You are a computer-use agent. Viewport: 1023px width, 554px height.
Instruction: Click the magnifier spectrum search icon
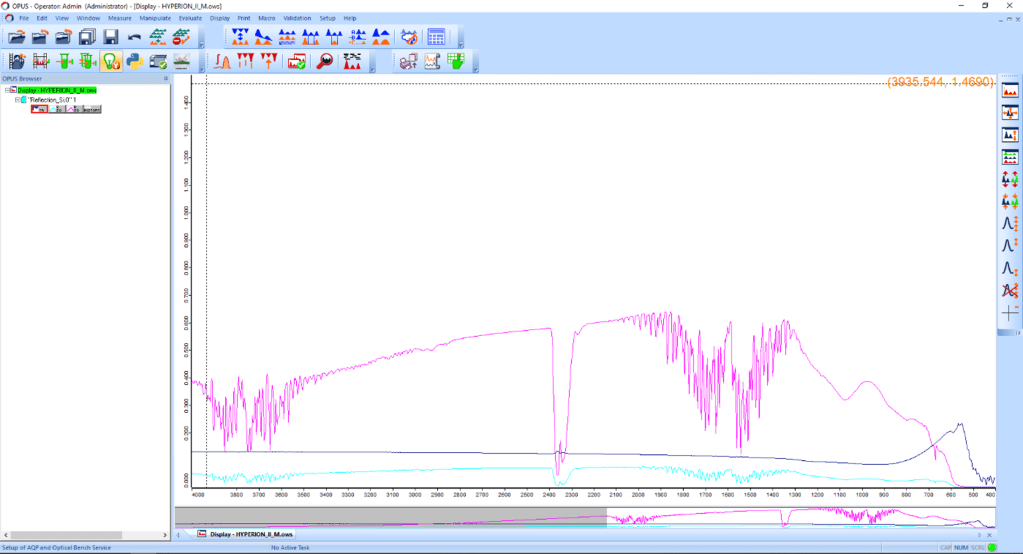325,62
